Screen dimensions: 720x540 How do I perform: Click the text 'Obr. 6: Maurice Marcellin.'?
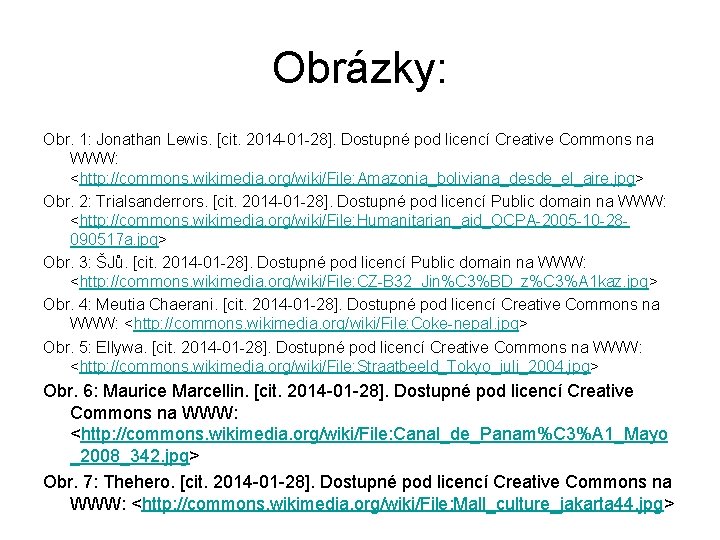146,391
